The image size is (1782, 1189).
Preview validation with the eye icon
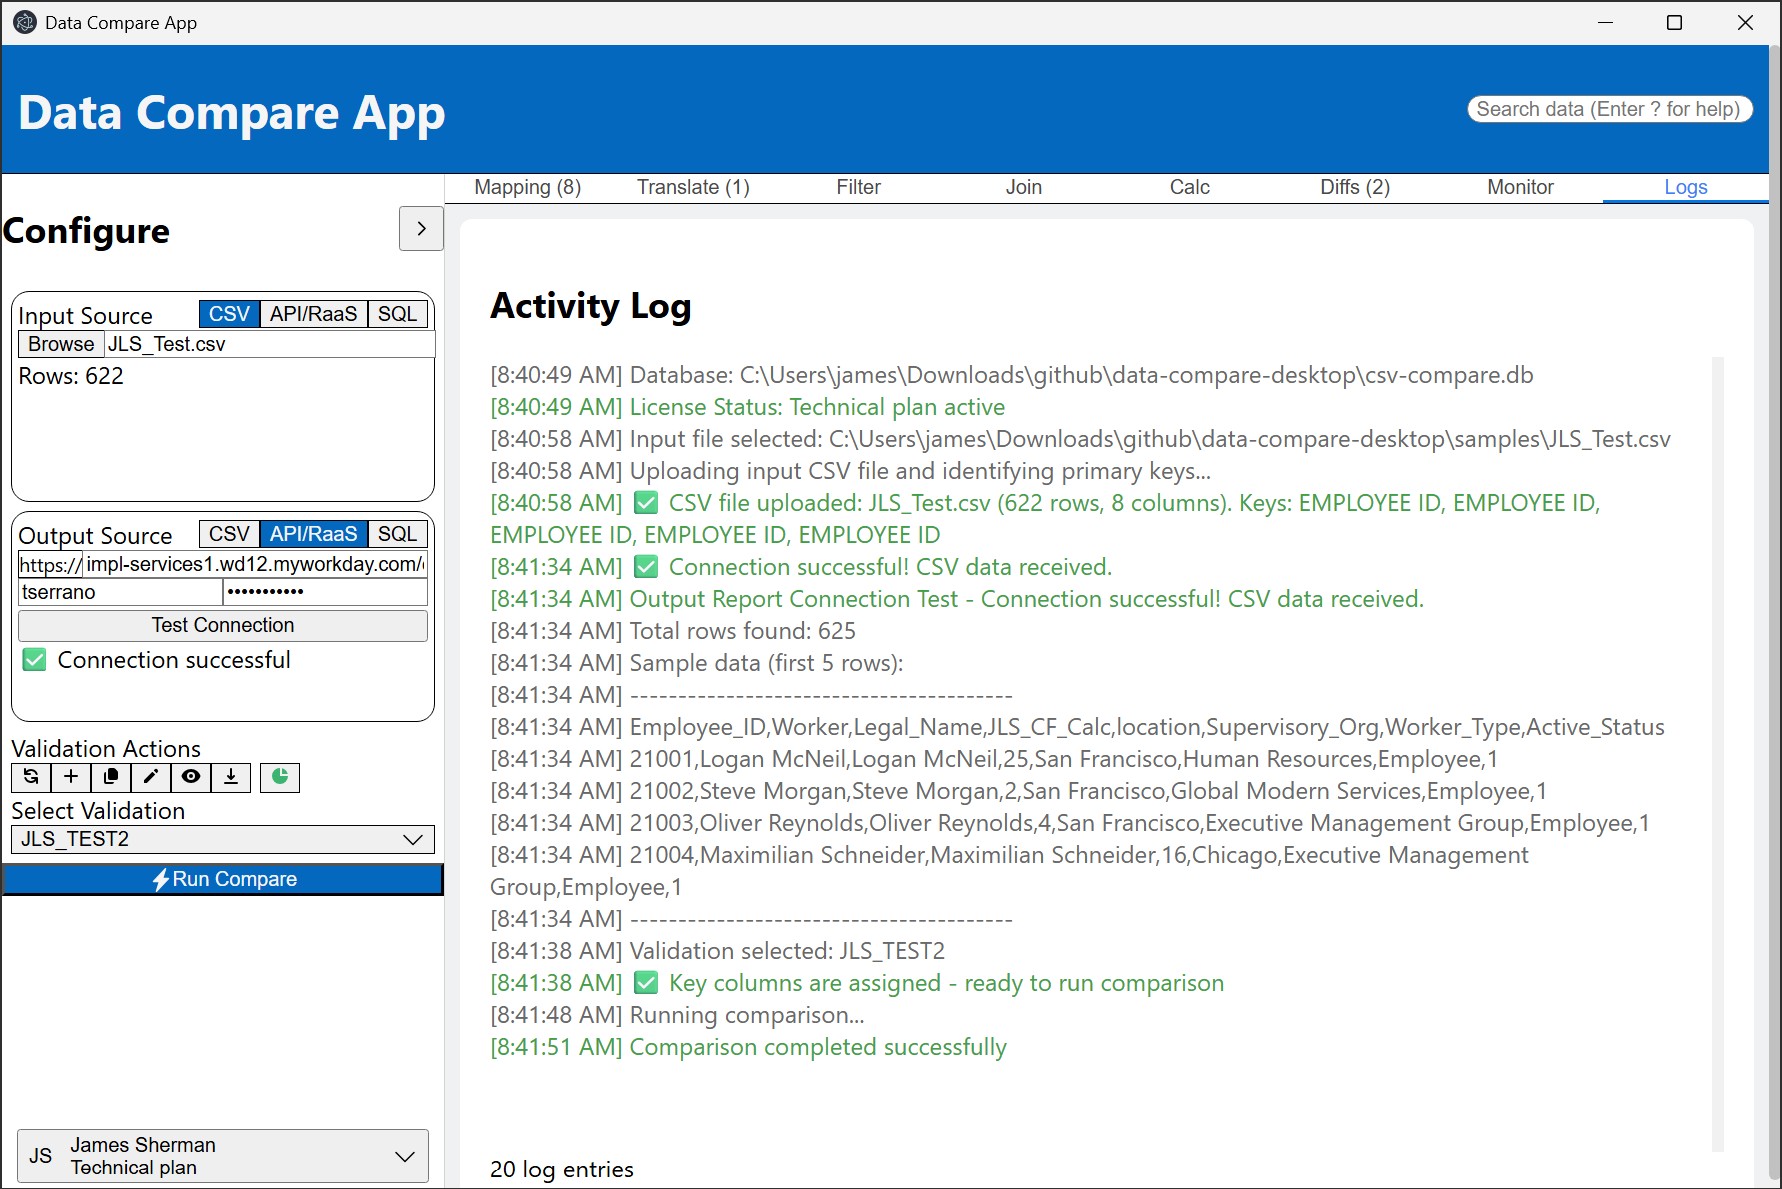pos(190,777)
